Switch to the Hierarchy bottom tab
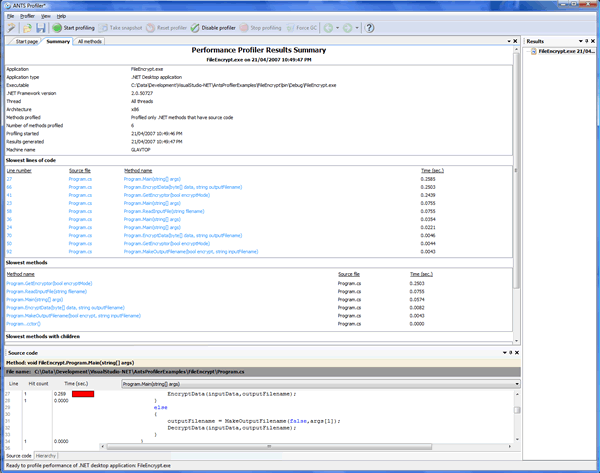This screenshot has width=600, height=473. tap(46, 456)
